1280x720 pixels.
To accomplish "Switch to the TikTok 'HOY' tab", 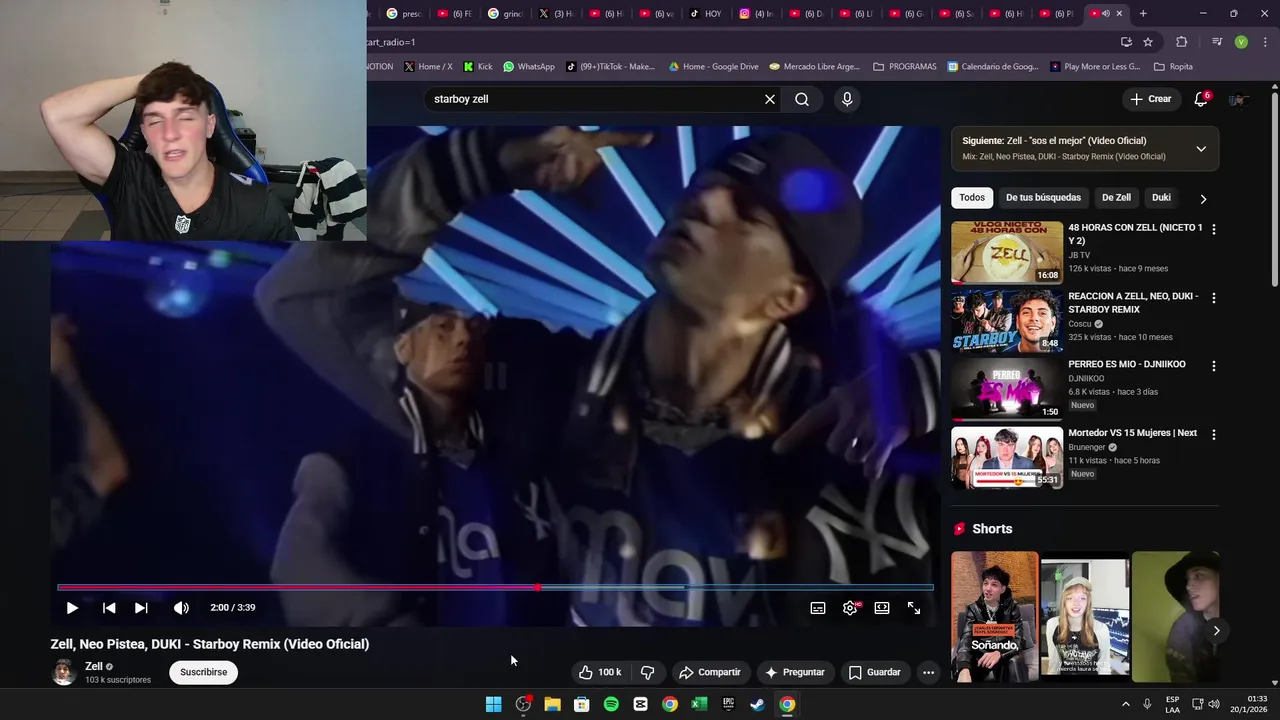I will pyautogui.click(x=706, y=14).
